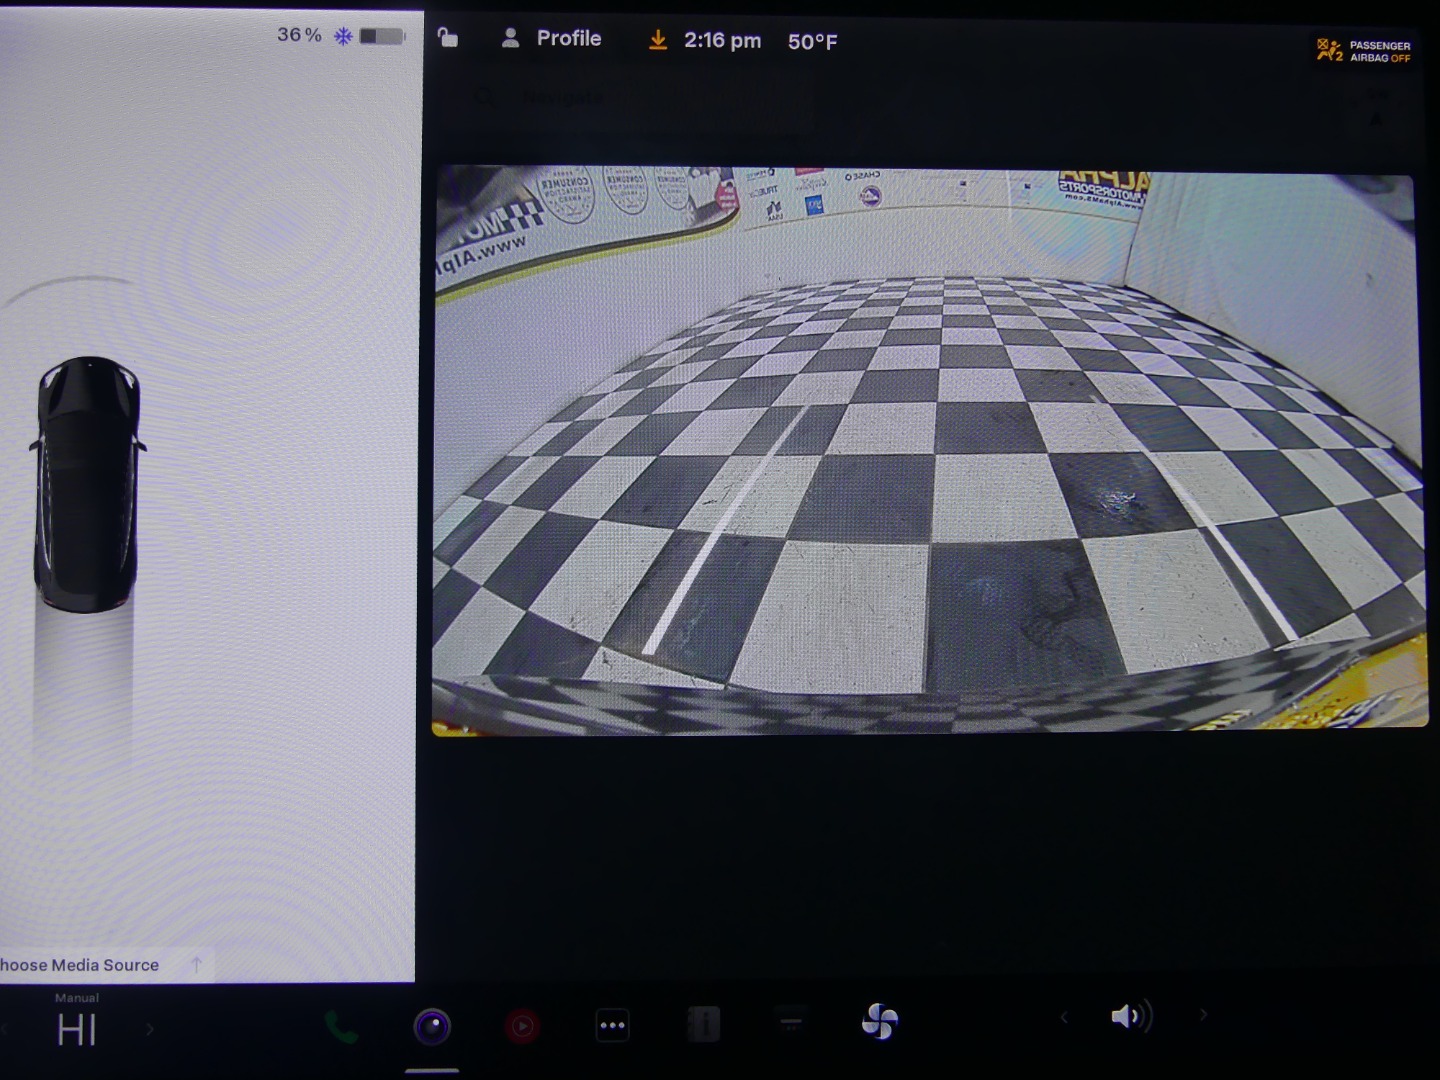
Task: Increase the cabin temperature with right arrow
Action: click(150, 1029)
